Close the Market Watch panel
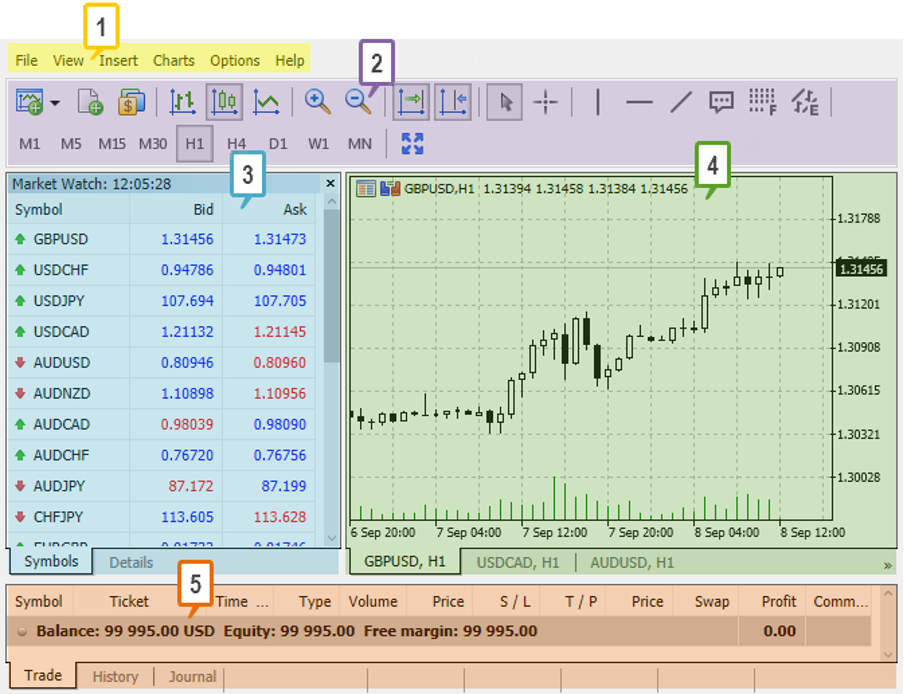Viewport: 904px width, 694px height. click(330, 184)
